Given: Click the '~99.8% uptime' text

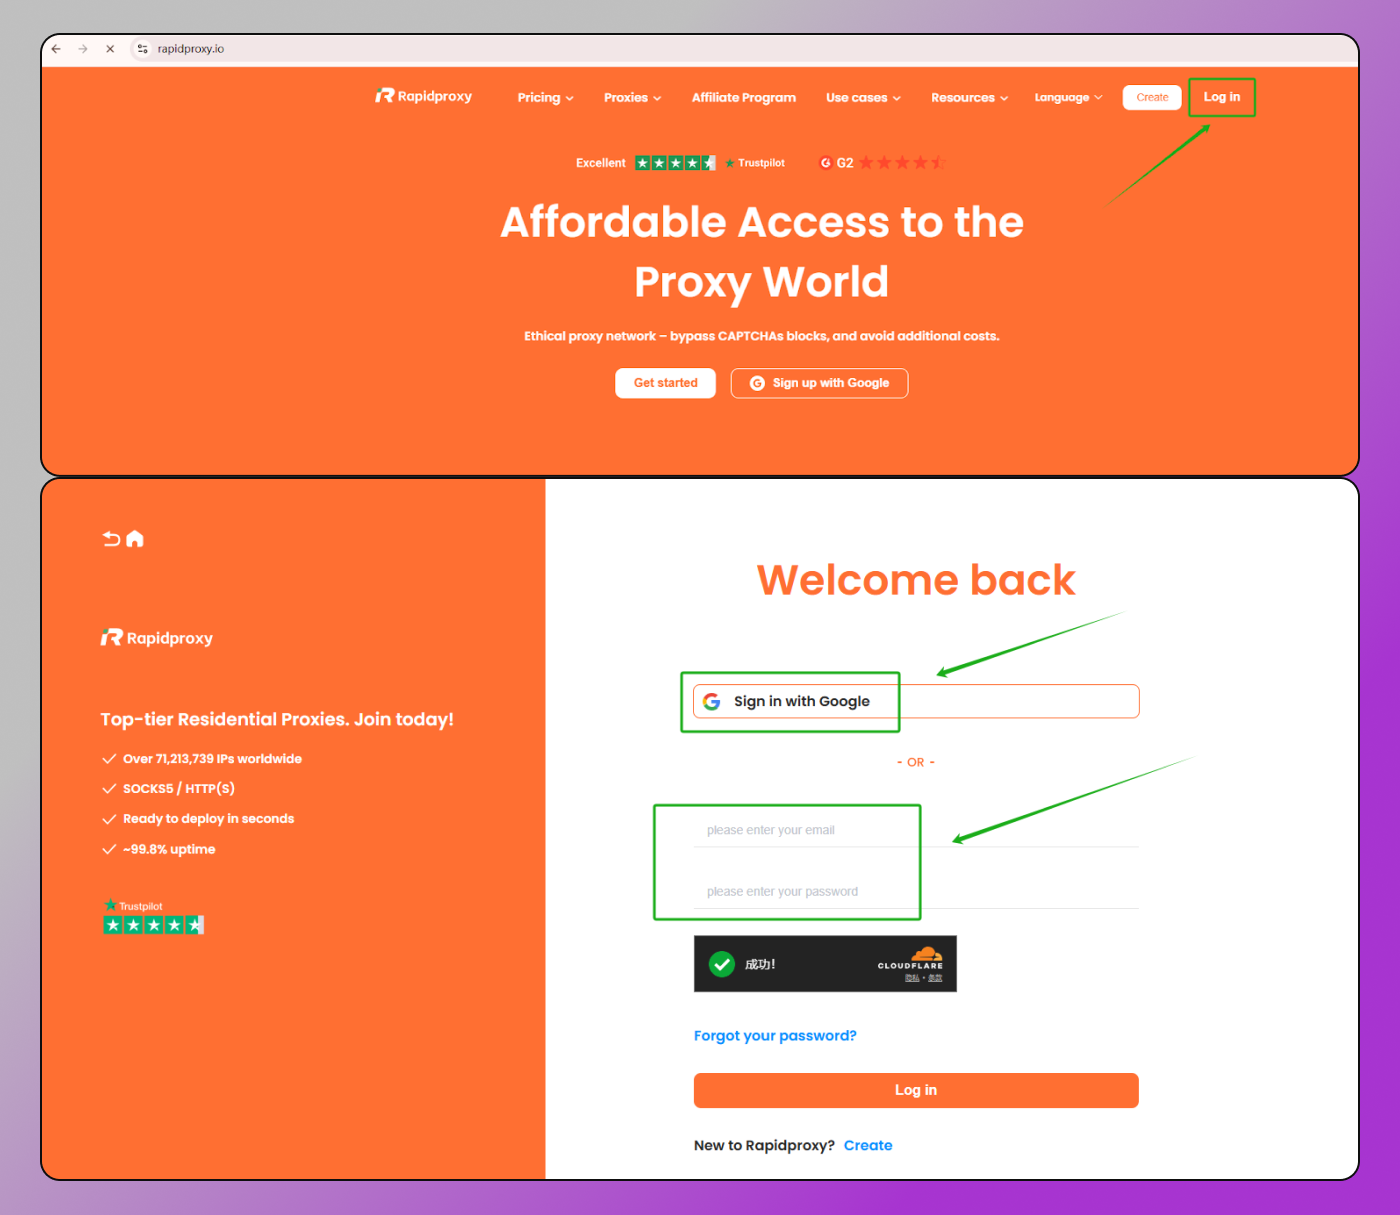Looking at the screenshot, I should (169, 849).
